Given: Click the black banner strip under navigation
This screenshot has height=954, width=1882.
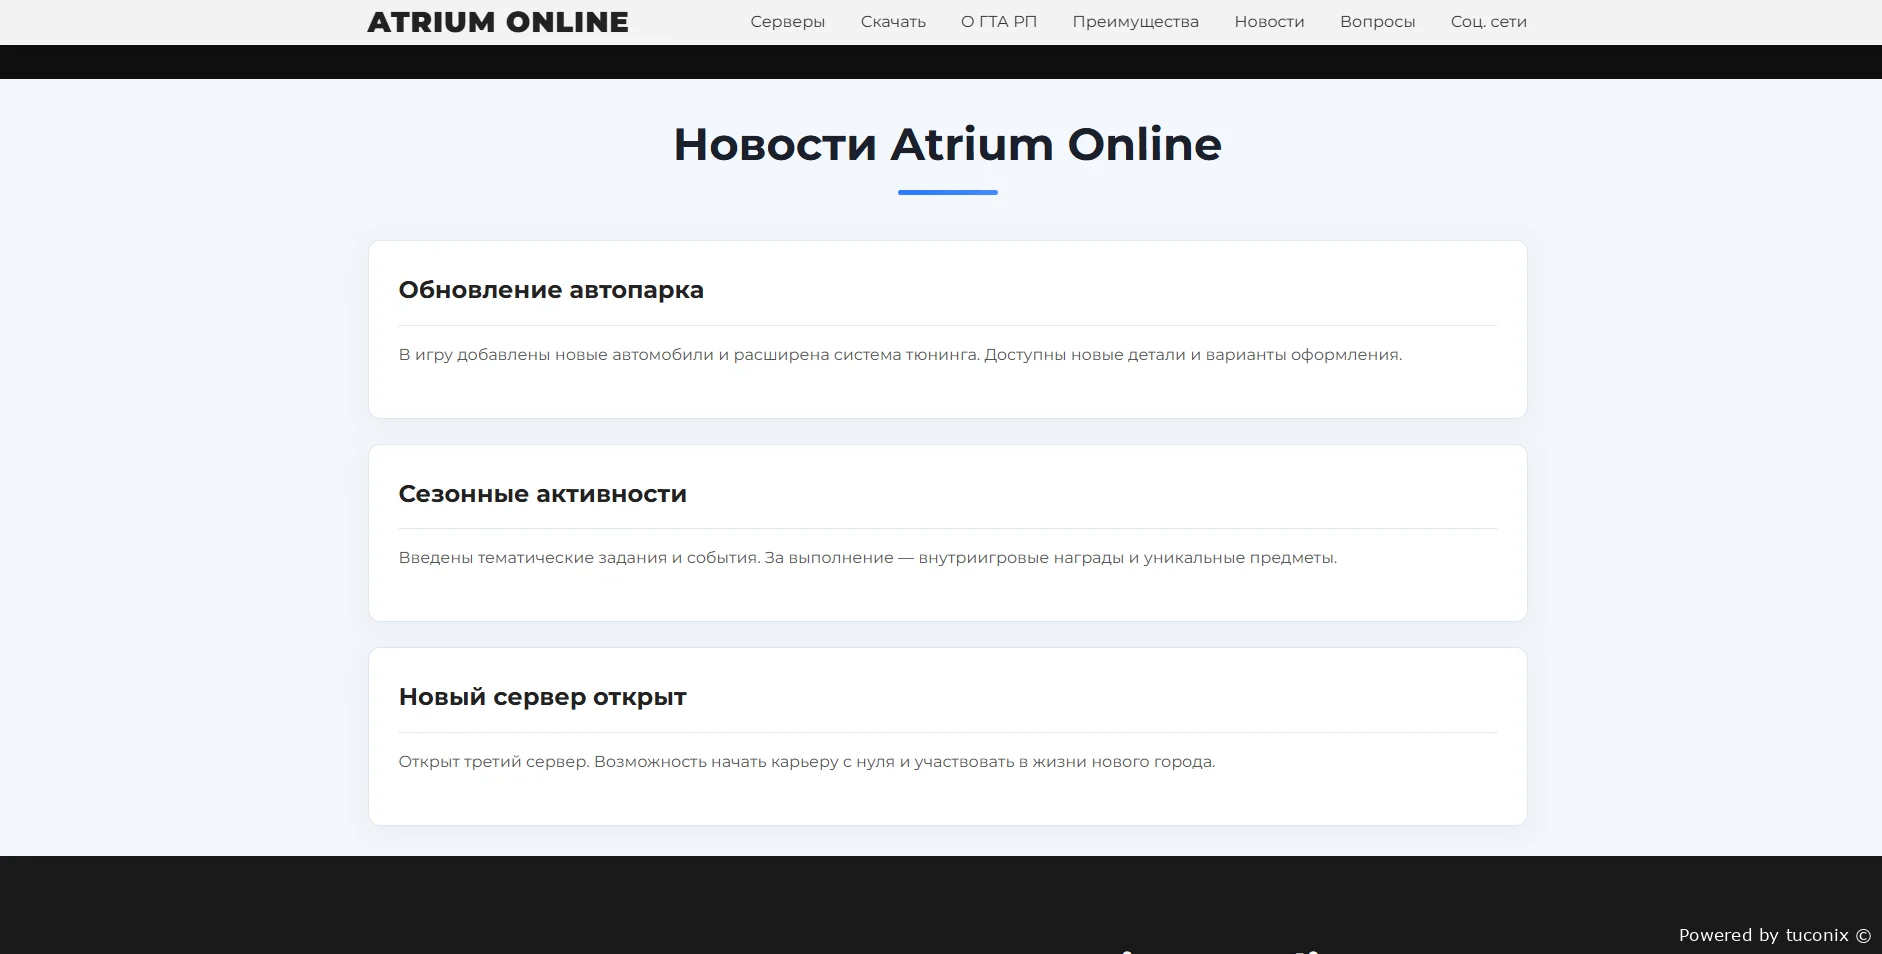Looking at the screenshot, I should tap(940, 62).
